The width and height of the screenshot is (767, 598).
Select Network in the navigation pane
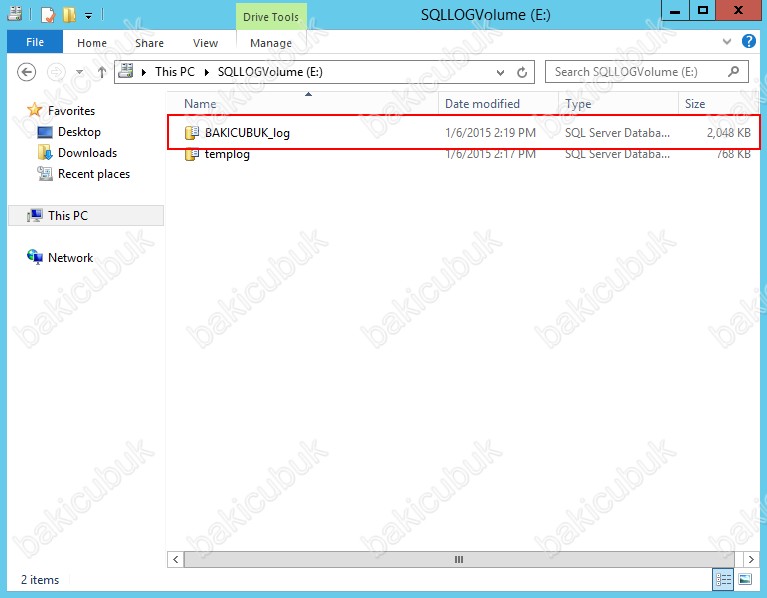(x=70, y=258)
